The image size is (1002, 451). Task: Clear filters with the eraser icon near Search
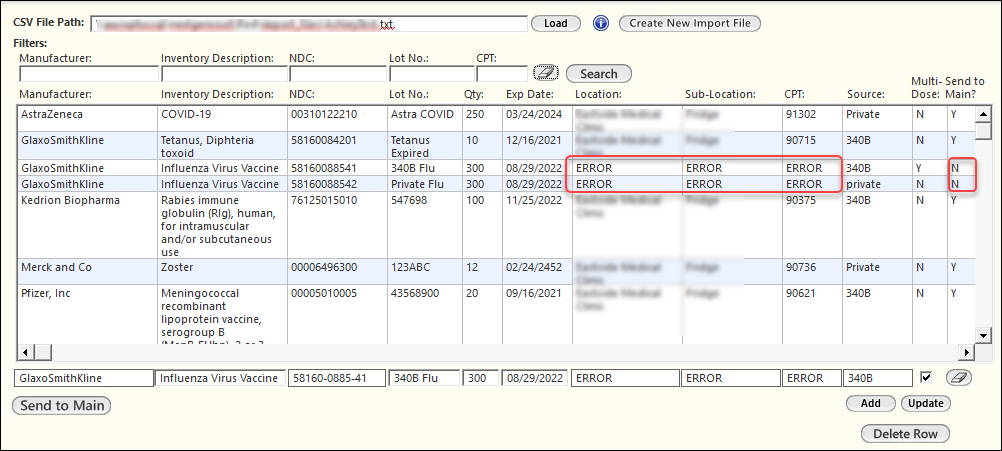click(546, 73)
